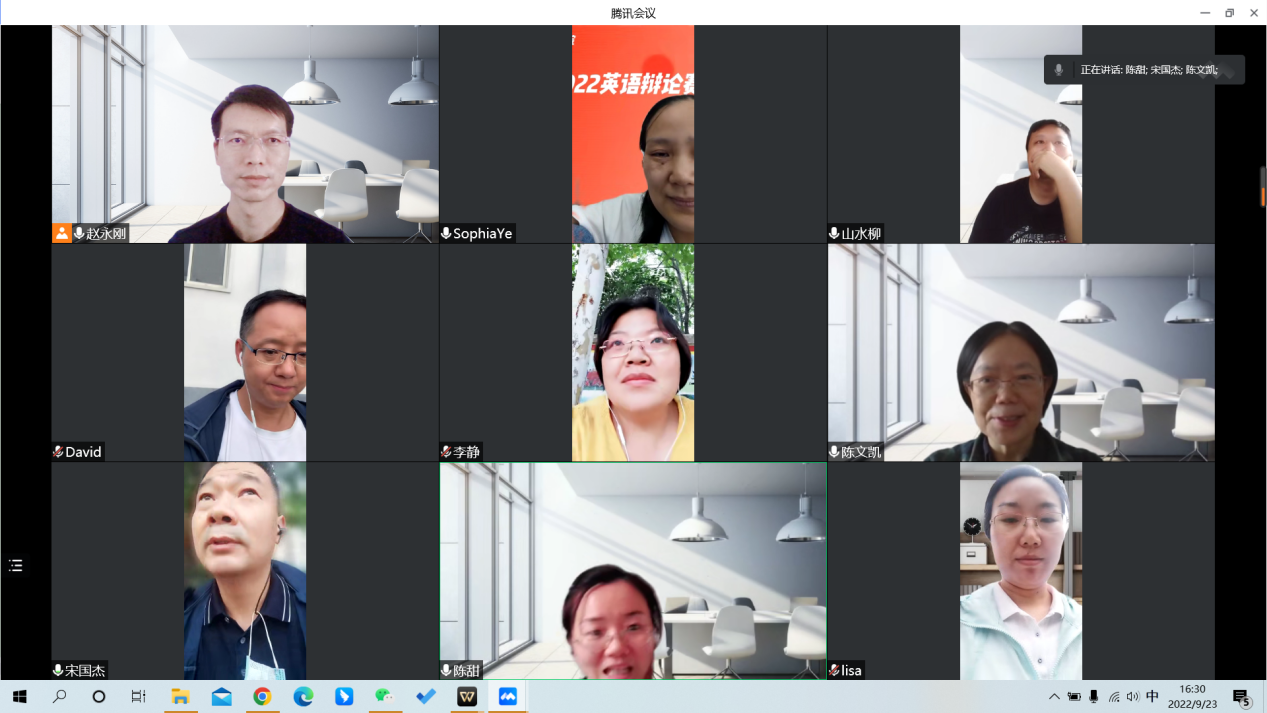Toggle the system volume icon in tray
The height and width of the screenshot is (713, 1267).
coord(1132,697)
